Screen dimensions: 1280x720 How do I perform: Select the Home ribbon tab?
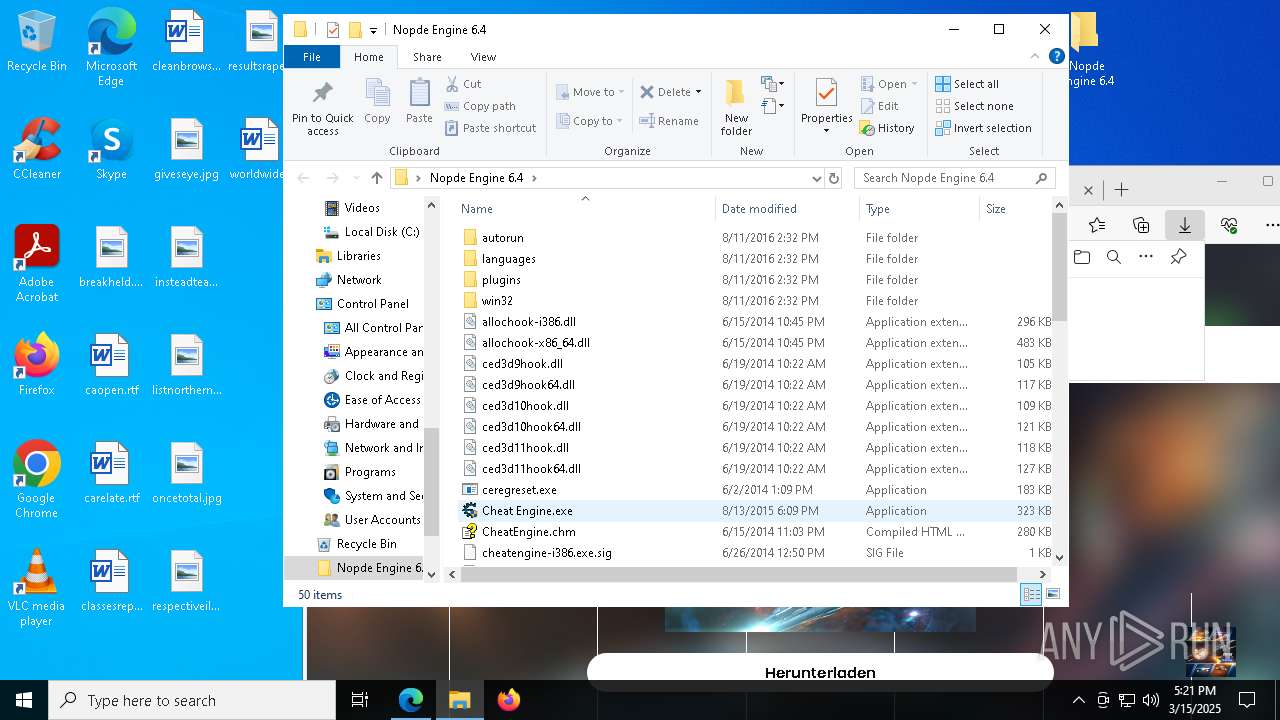click(368, 57)
